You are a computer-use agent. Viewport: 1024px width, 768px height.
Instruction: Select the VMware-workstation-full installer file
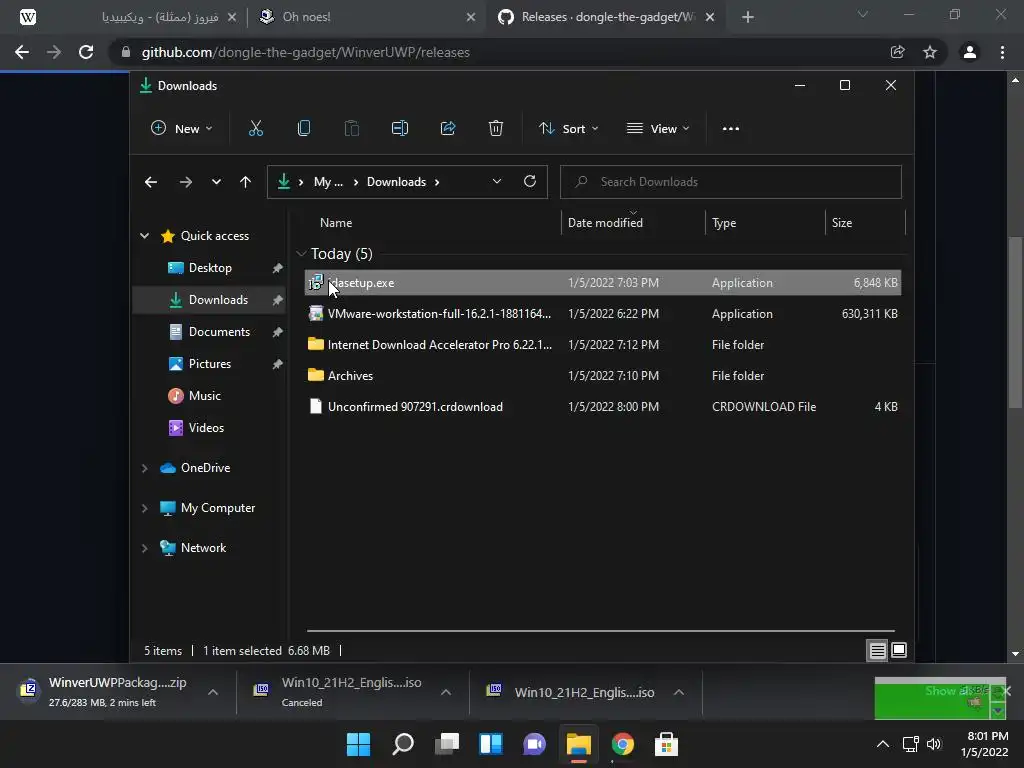tap(603, 314)
